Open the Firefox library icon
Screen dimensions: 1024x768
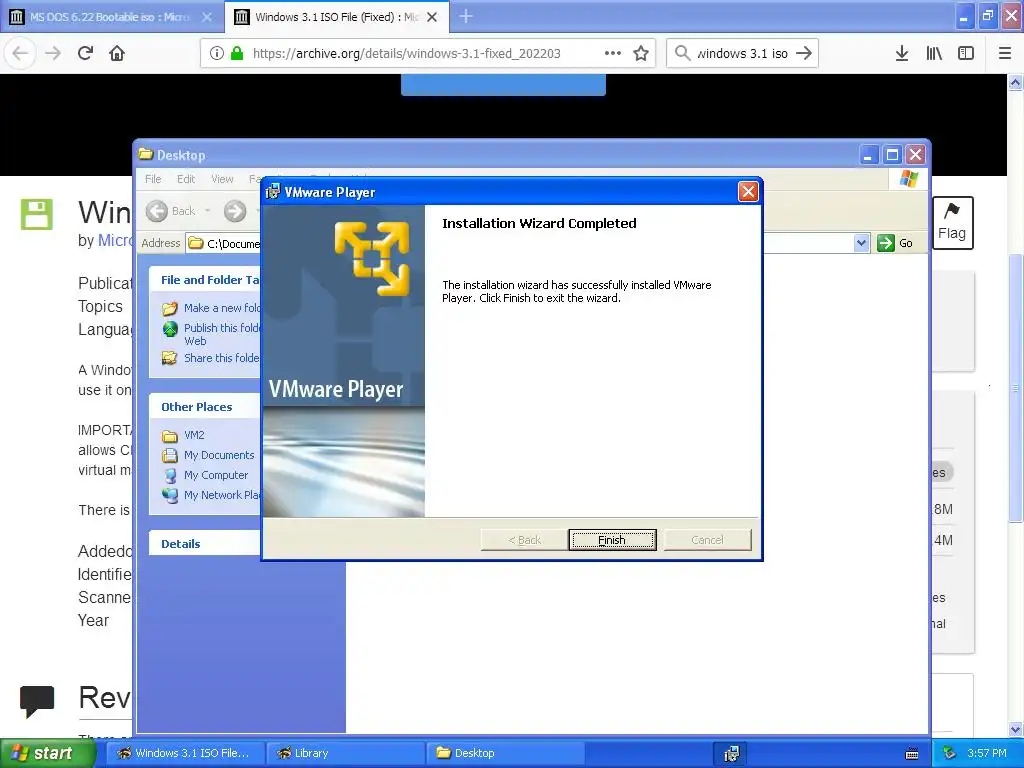click(x=934, y=54)
